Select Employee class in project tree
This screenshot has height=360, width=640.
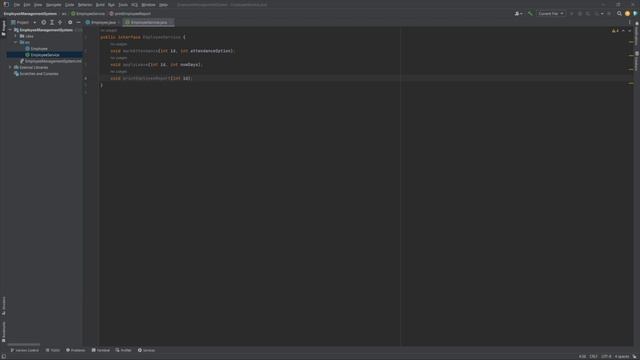39,49
